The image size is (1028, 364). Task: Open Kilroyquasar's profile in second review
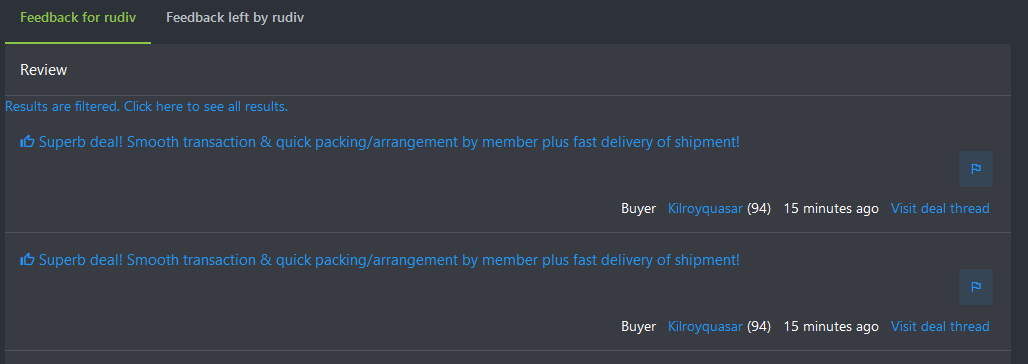tap(705, 327)
